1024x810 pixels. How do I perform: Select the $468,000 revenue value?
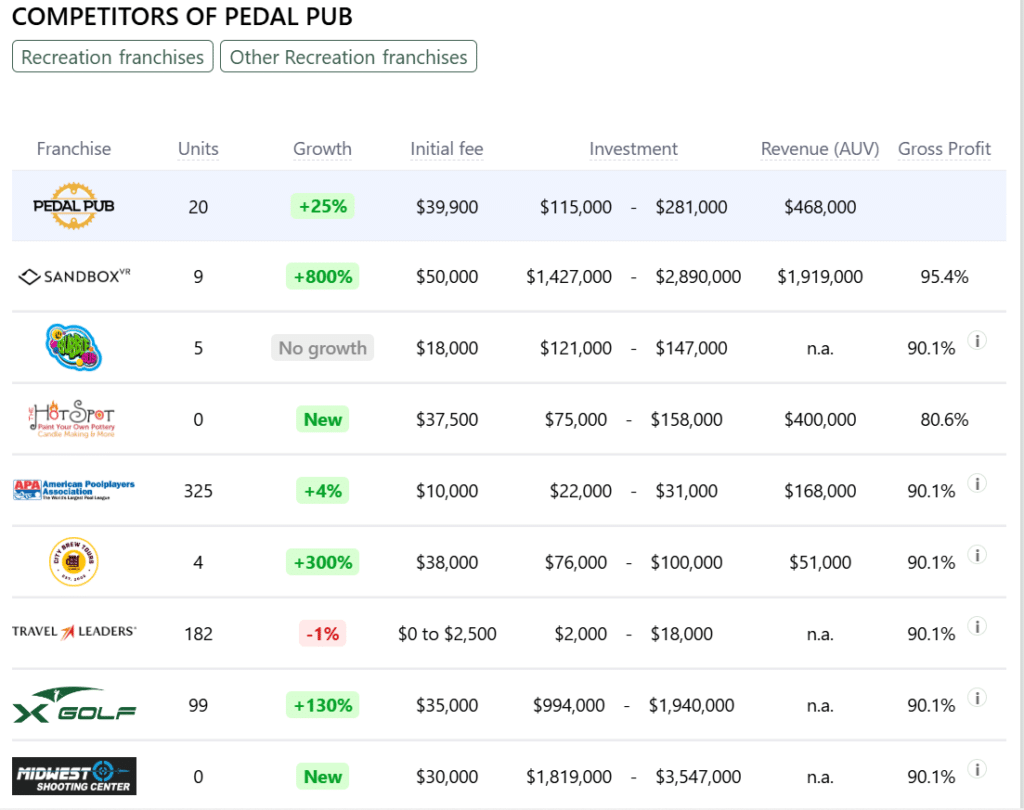(820, 207)
